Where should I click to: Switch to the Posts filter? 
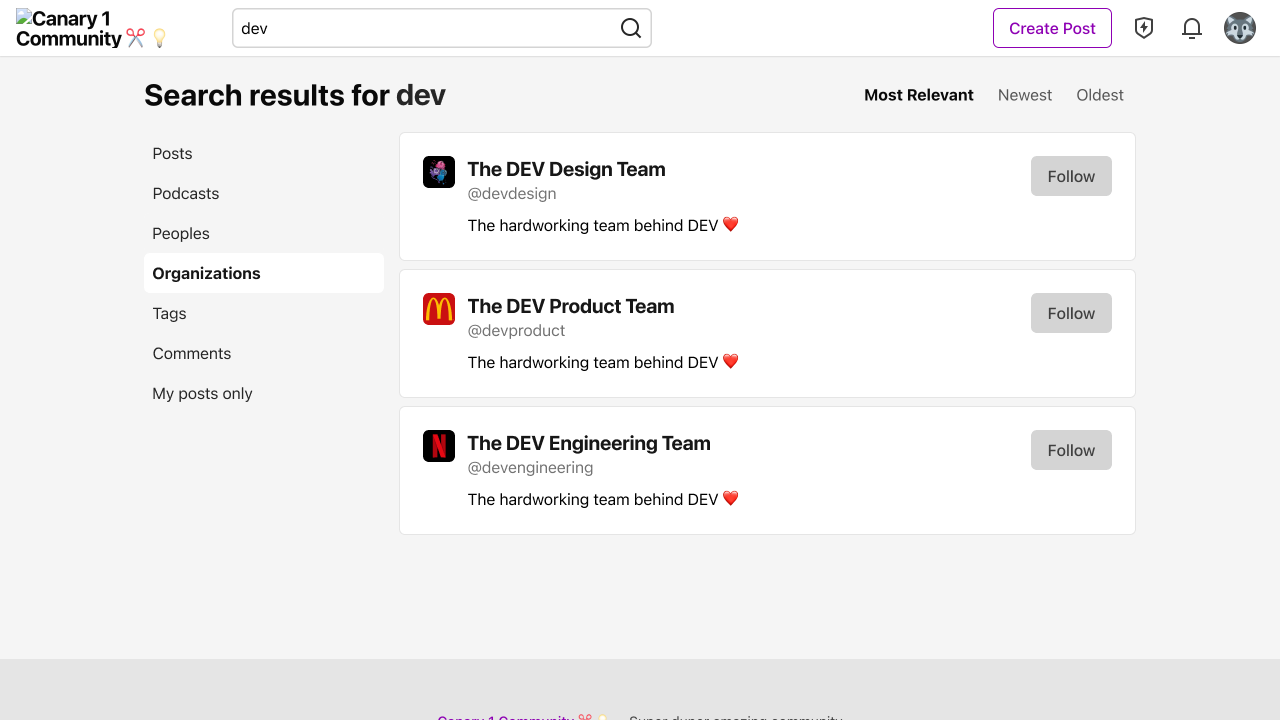(x=172, y=153)
